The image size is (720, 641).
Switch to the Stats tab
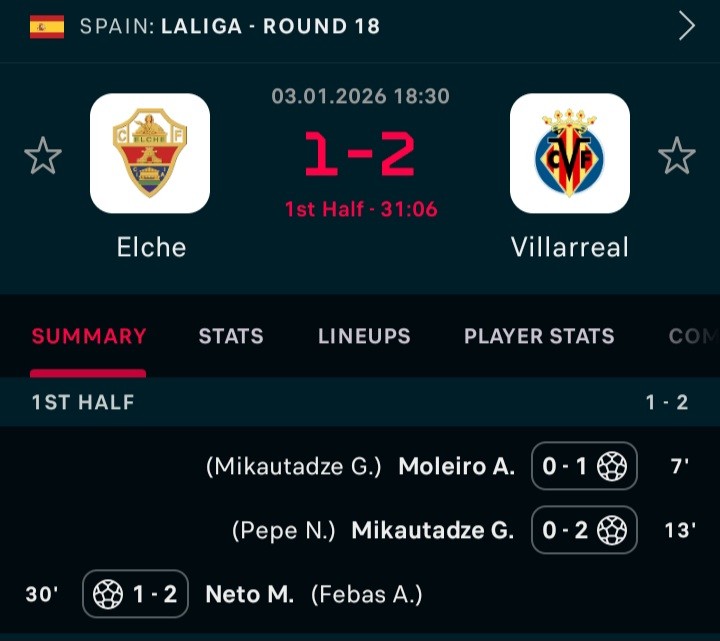coord(231,337)
